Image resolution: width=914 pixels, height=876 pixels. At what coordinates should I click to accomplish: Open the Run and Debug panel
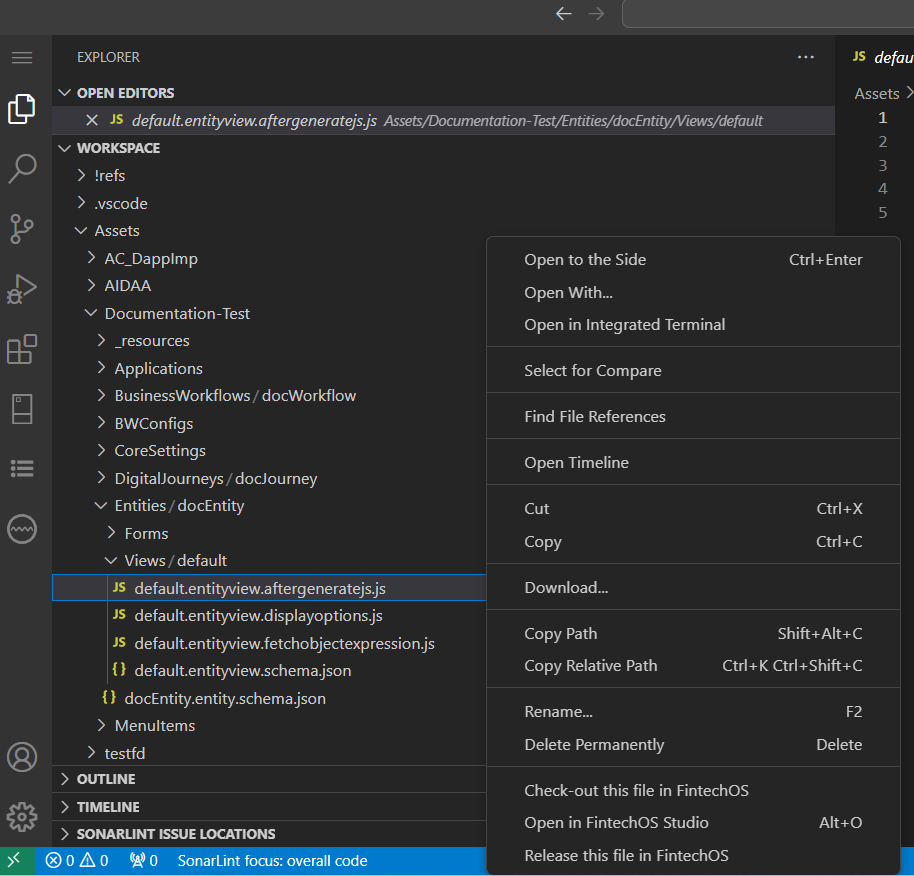pyautogui.click(x=22, y=289)
